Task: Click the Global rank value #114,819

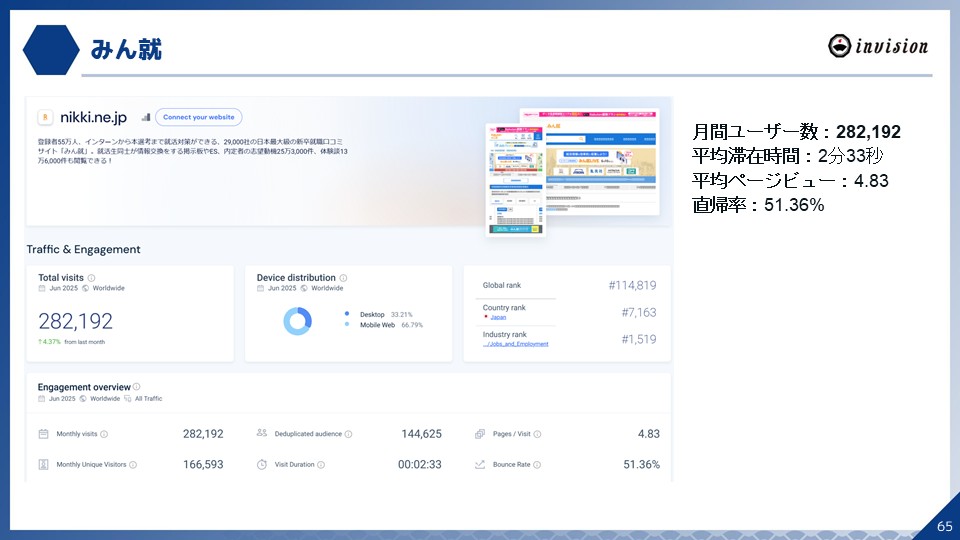Action: 632,285
